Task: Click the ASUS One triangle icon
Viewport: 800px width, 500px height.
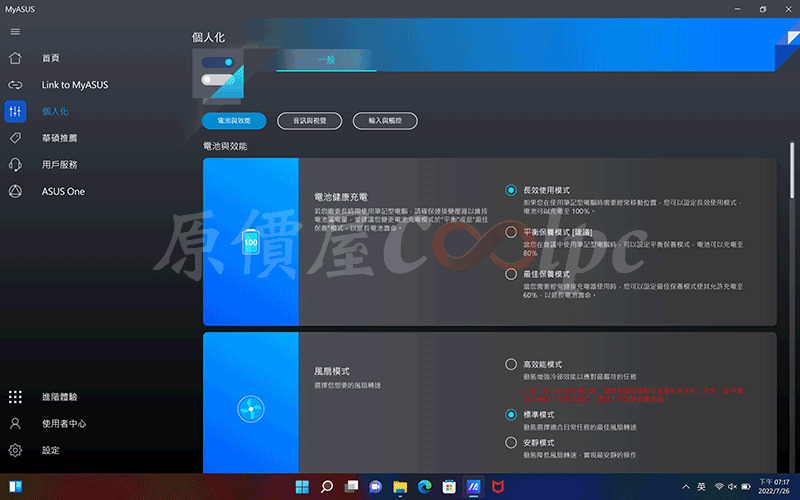Action: pos(15,191)
